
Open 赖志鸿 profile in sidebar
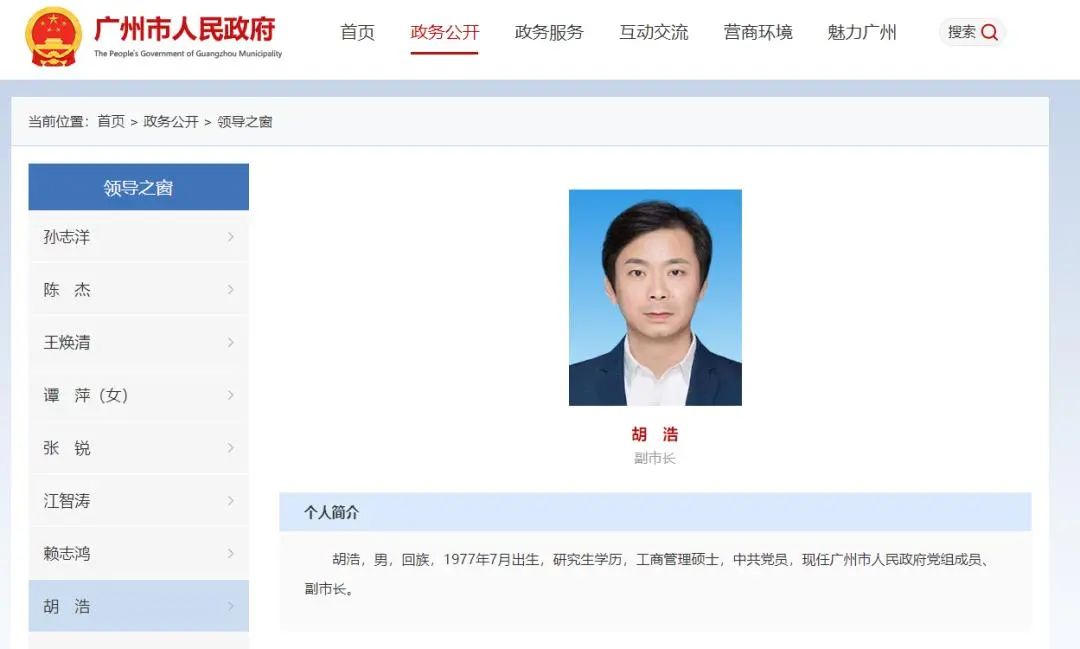(67, 553)
